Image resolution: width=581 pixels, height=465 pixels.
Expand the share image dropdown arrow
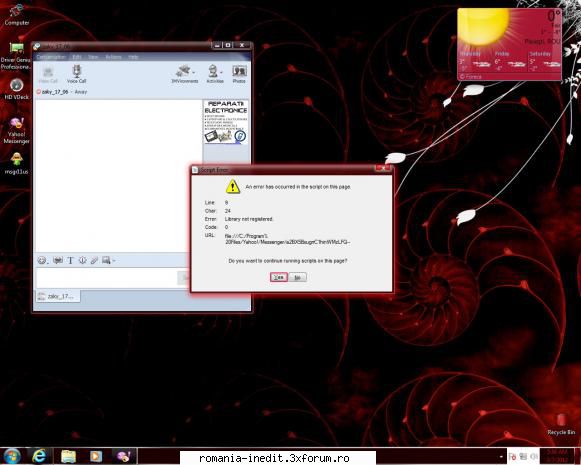point(114,261)
